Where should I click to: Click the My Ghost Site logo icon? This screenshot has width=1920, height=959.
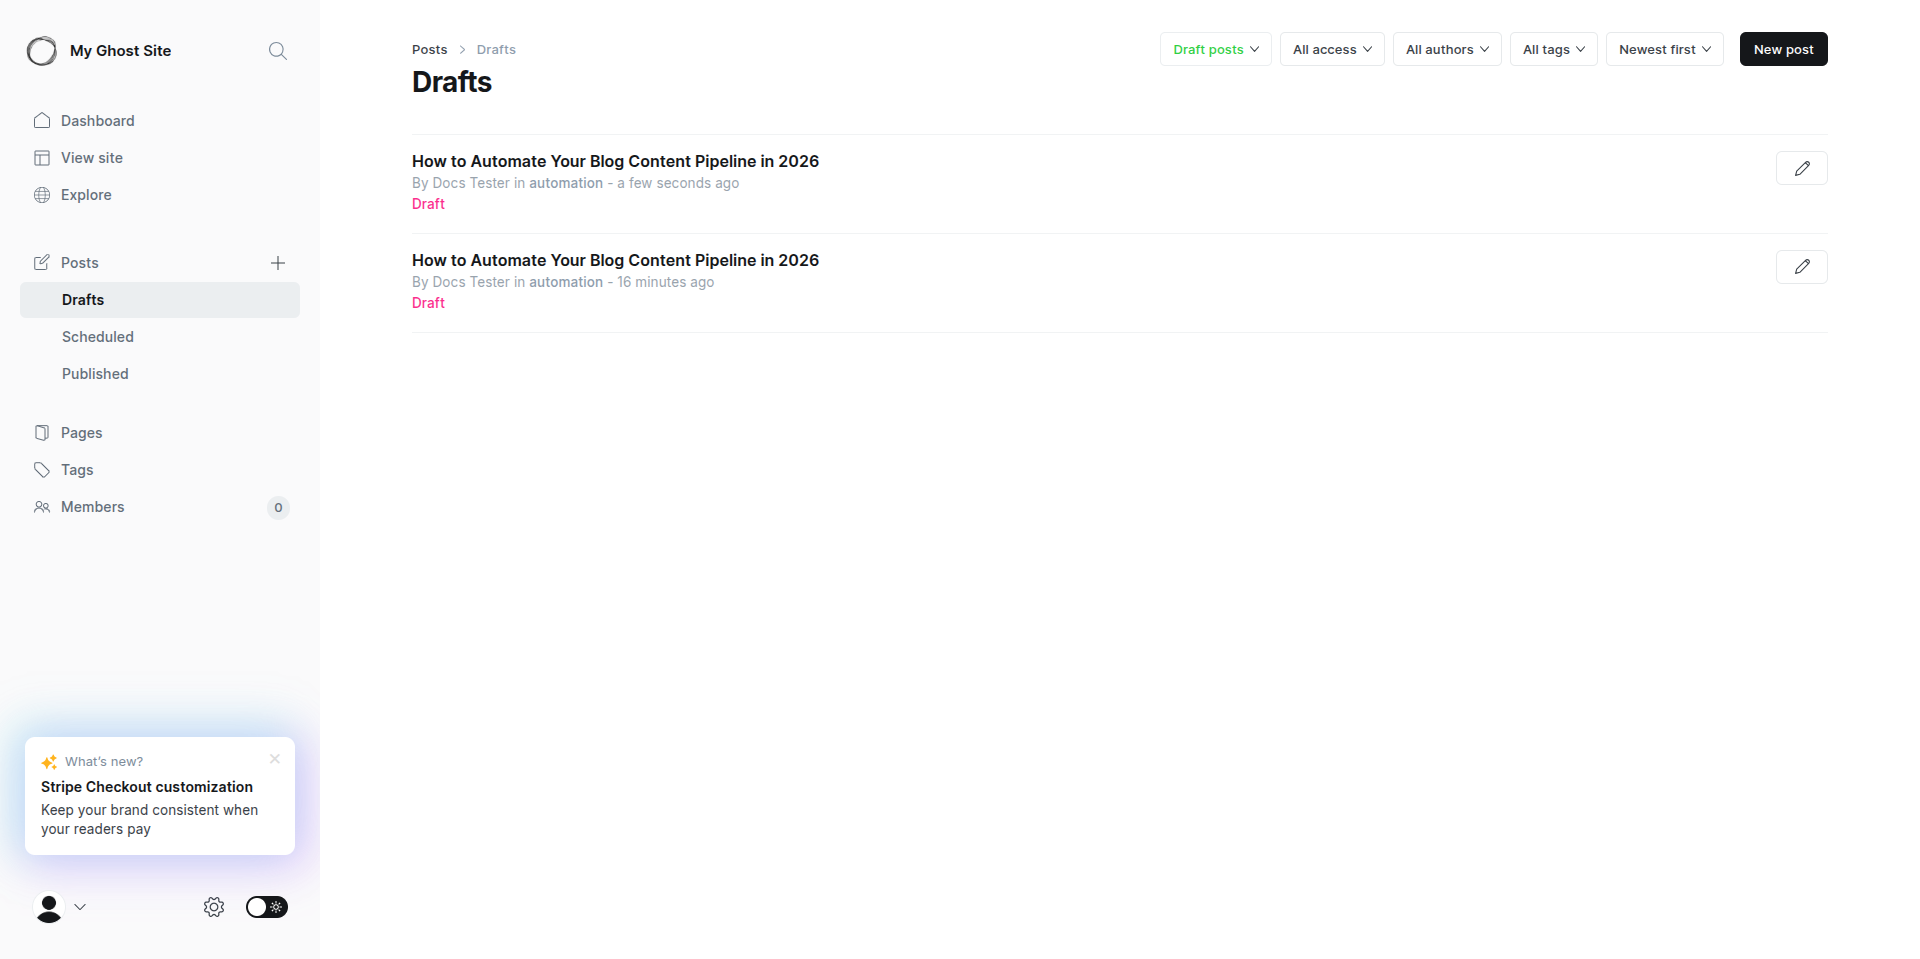coord(42,51)
